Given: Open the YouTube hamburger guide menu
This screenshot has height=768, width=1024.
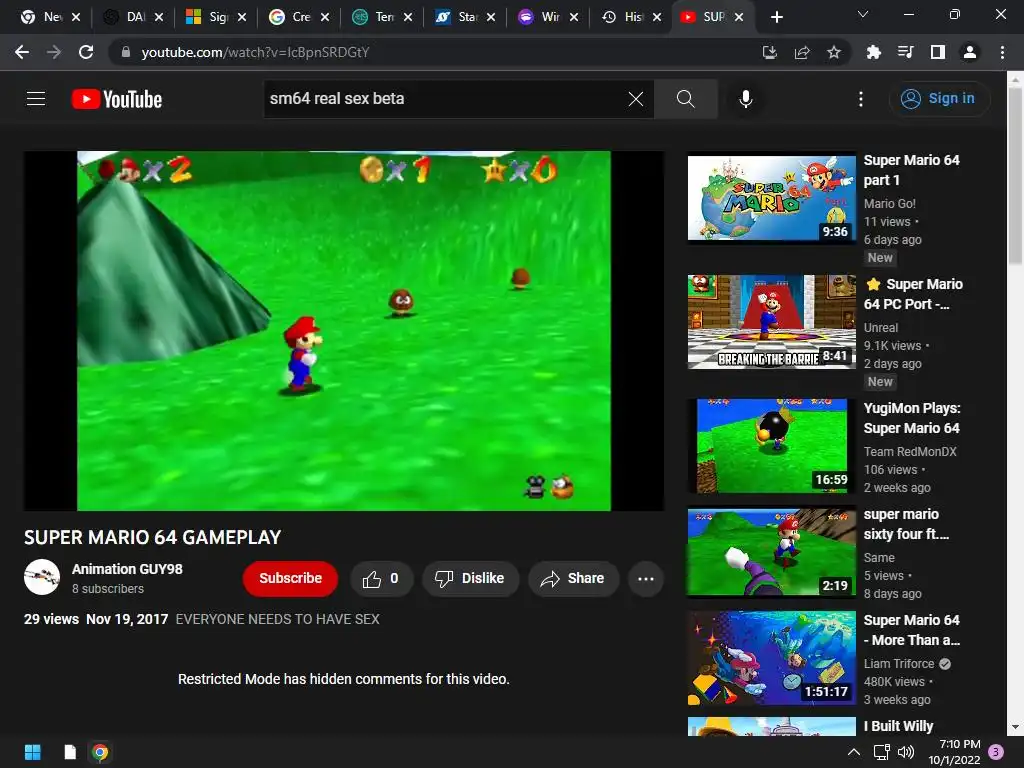Looking at the screenshot, I should point(36,99).
